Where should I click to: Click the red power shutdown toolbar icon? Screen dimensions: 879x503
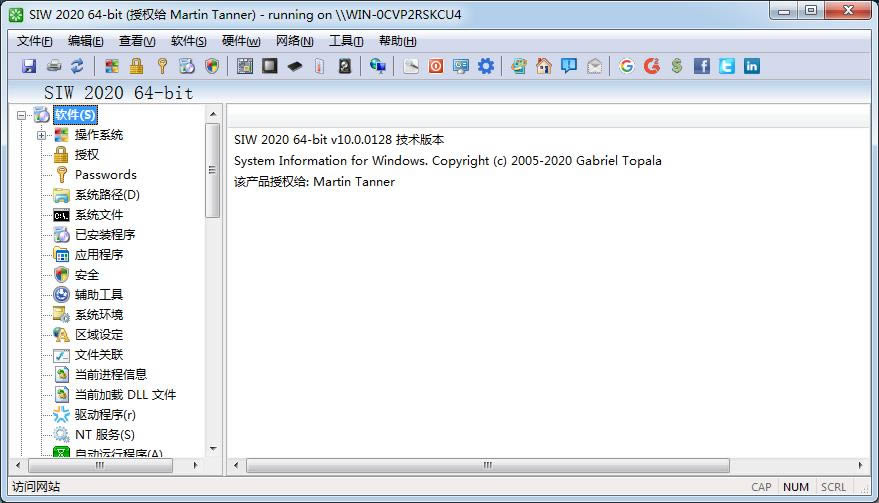point(436,66)
